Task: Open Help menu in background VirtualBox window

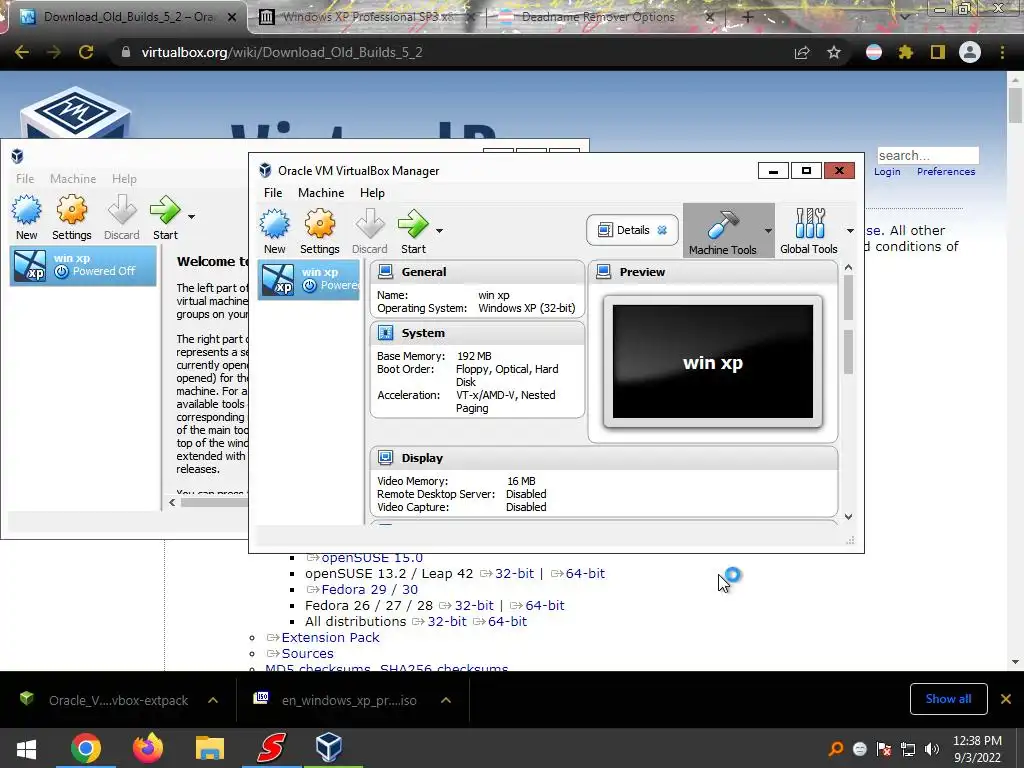Action: tap(124, 178)
